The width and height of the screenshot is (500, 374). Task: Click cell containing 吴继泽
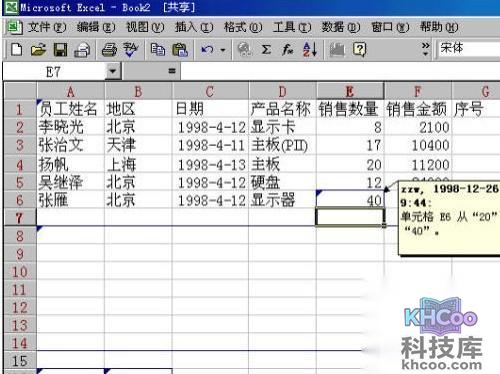pyautogui.click(x=70, y=182)
